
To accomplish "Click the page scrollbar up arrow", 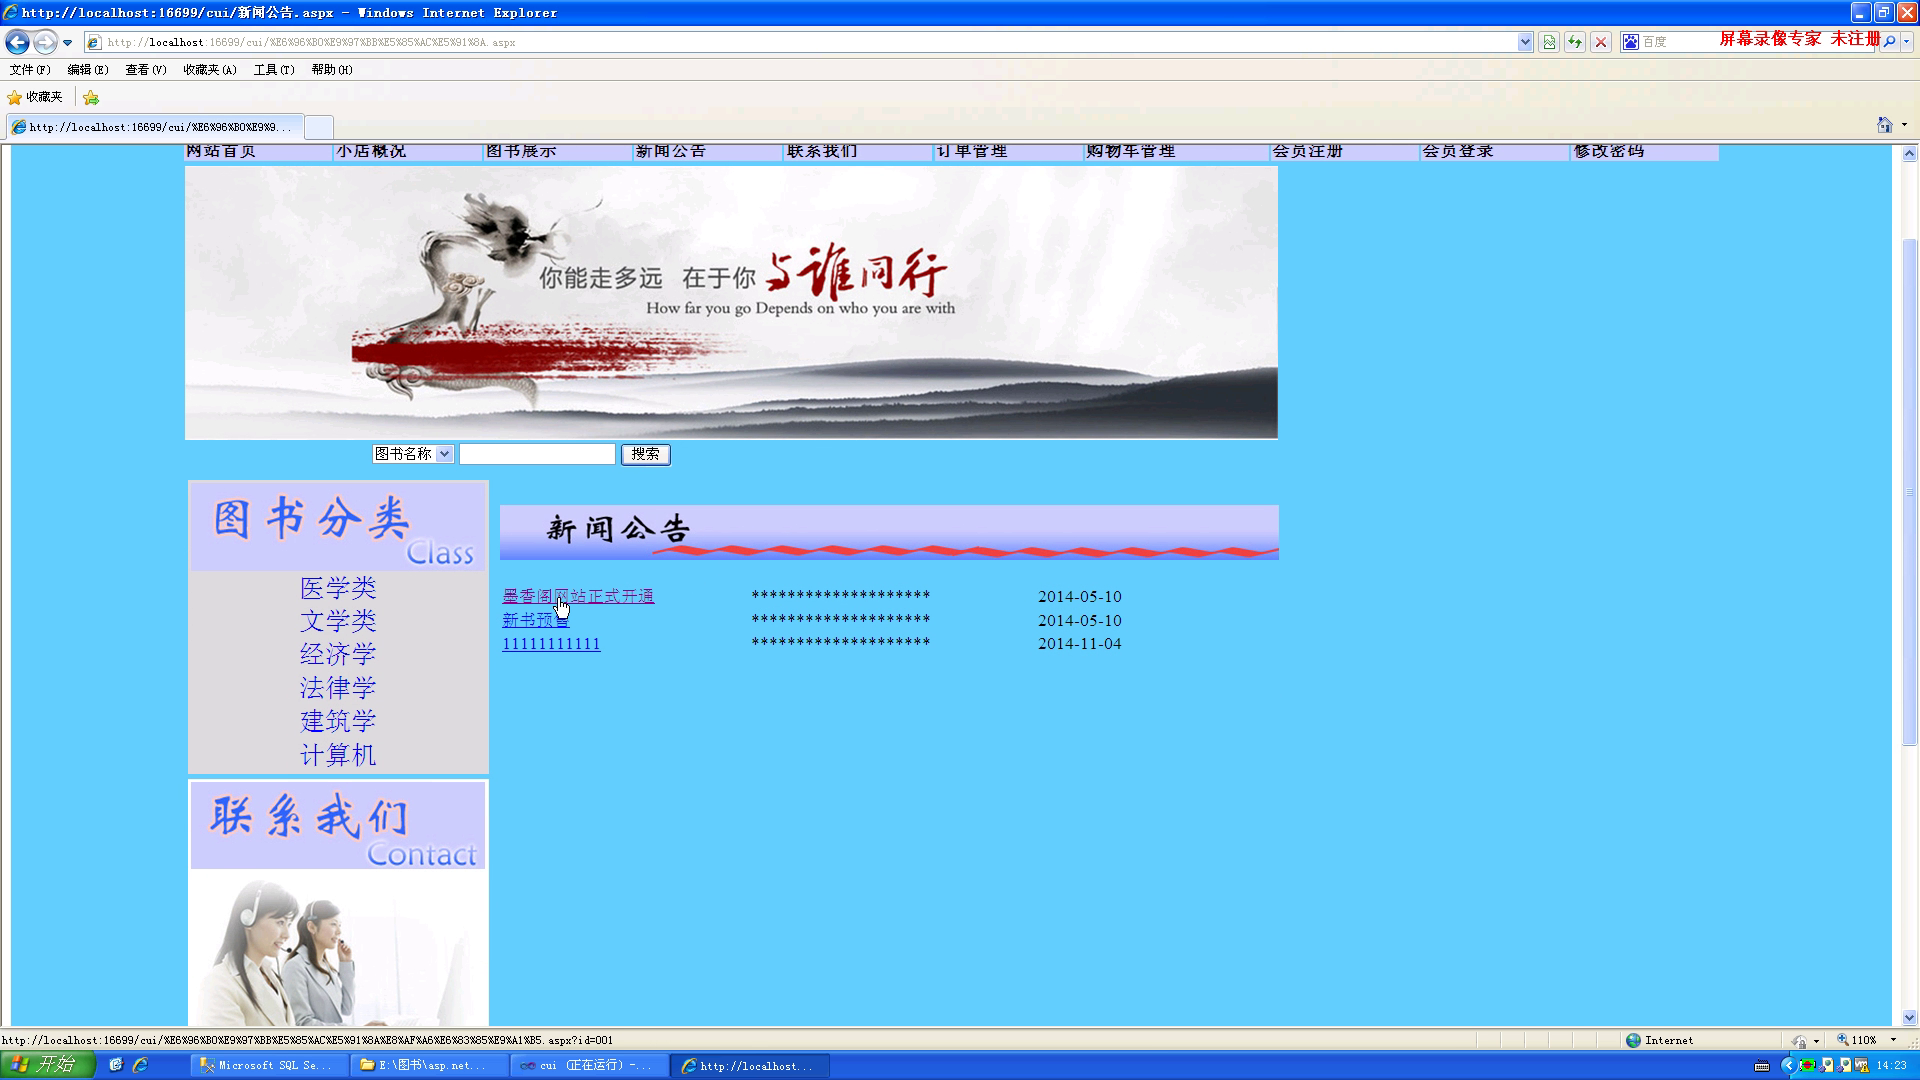I will [1909, 154].
